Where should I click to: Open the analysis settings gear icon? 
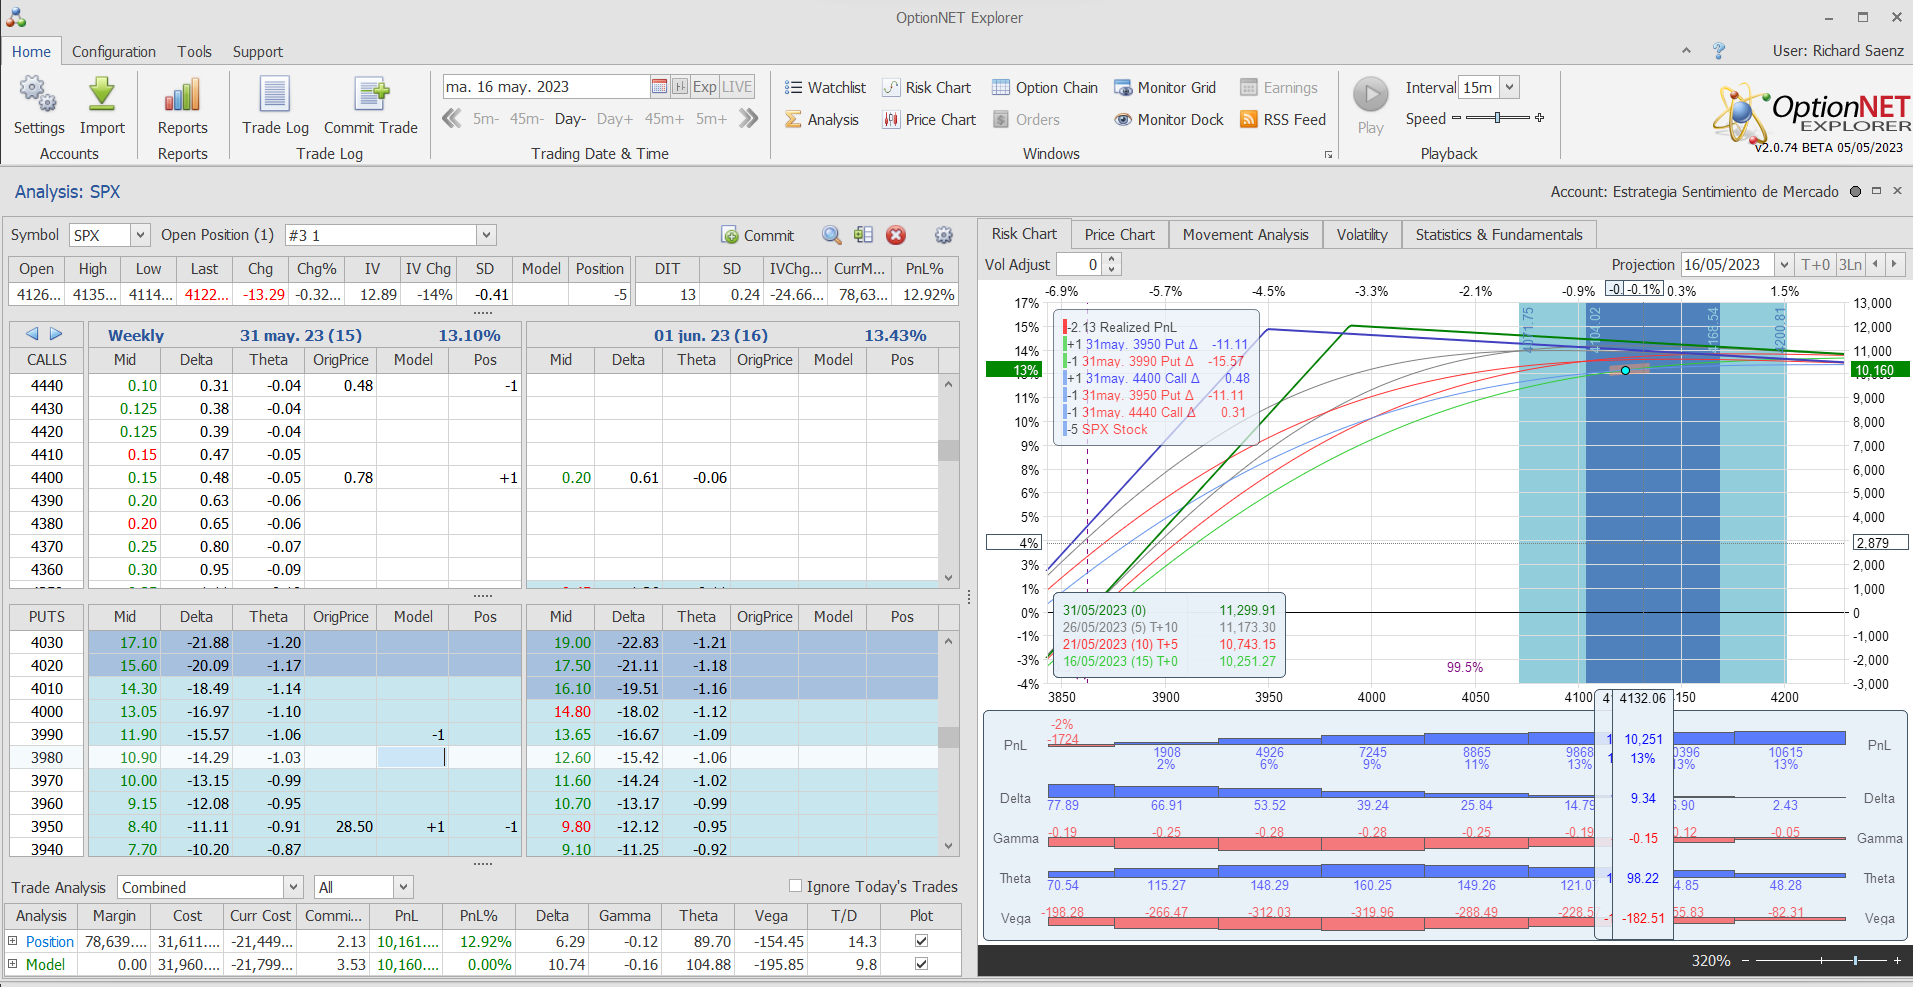[x=943, y=235]
